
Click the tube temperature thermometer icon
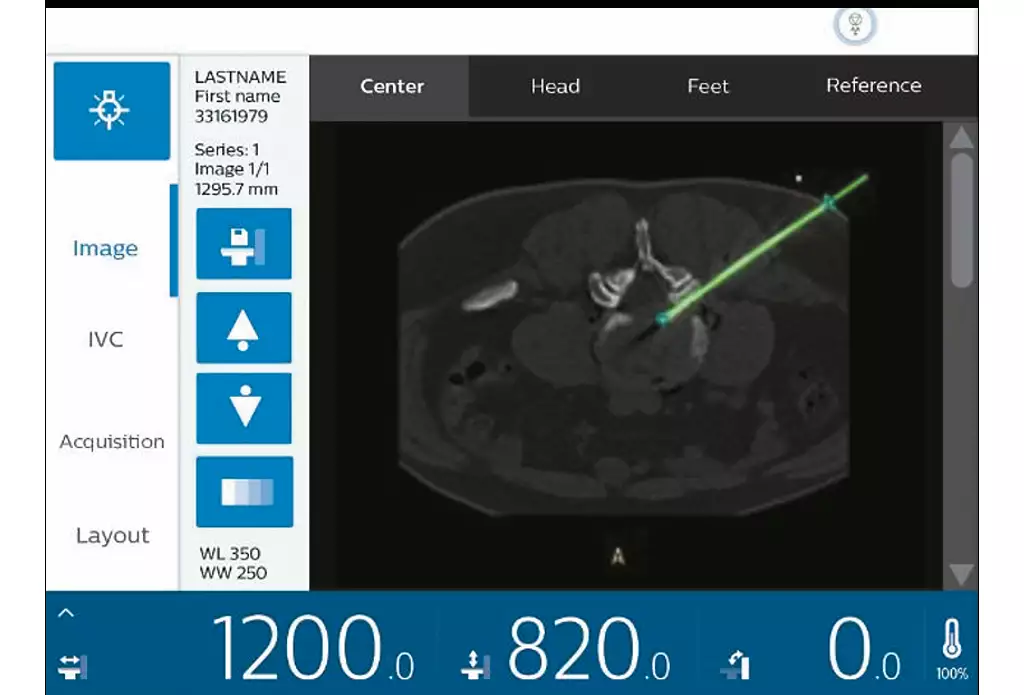point(952,638)
